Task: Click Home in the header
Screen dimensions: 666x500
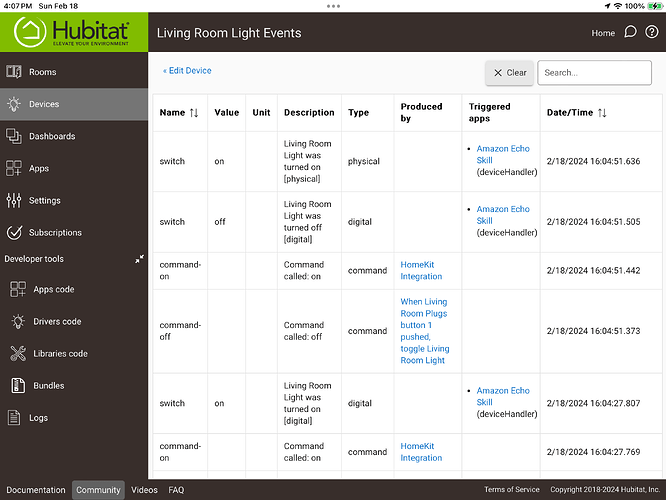Action: click(603, 33)
